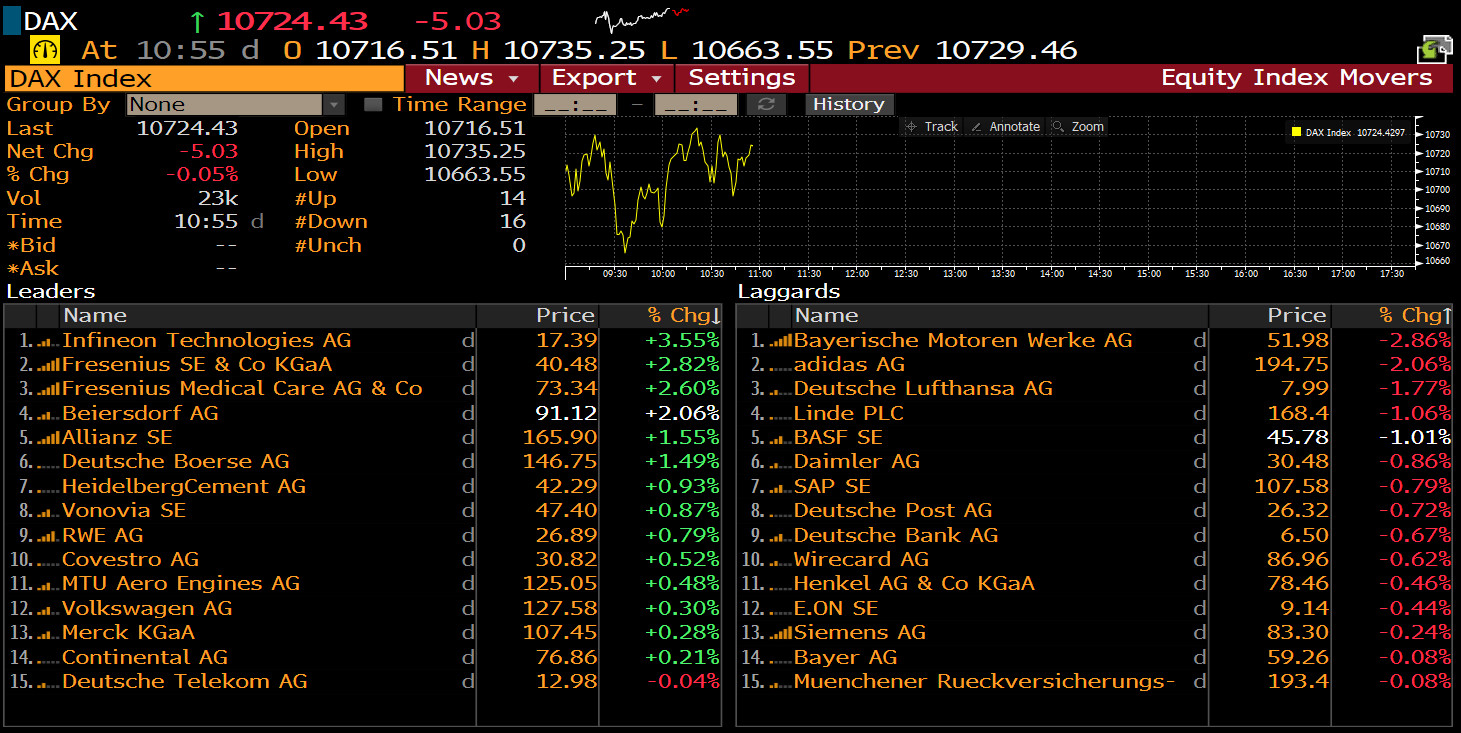
Task: Open Infineon Technologies AG in Leaders
Action: coord(207,341)
